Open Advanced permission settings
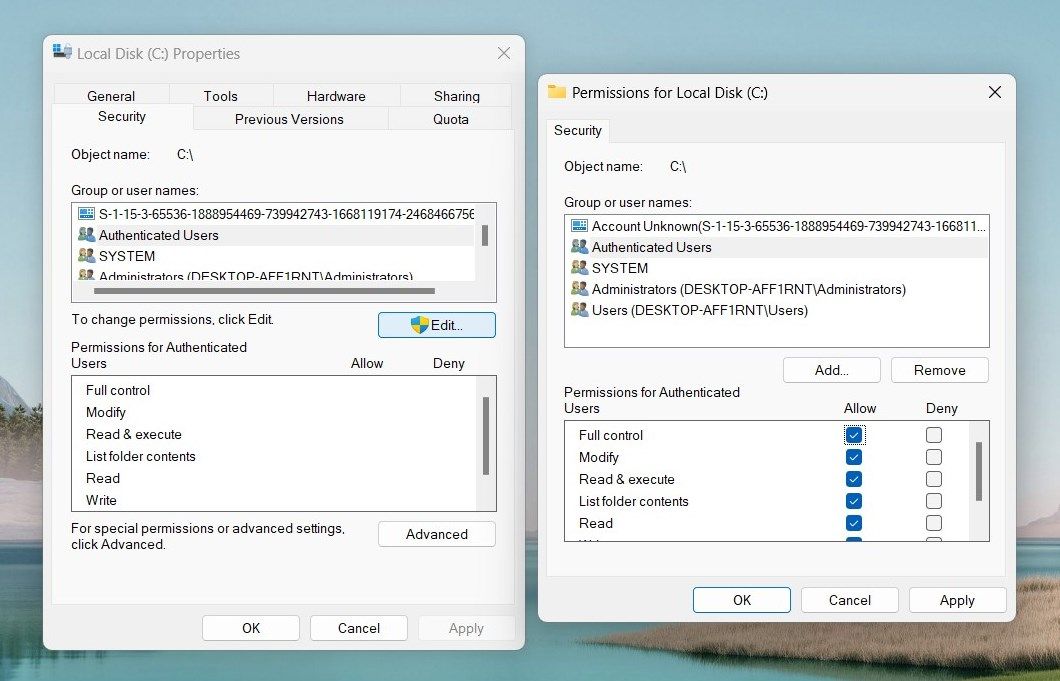 pos(436,534)
